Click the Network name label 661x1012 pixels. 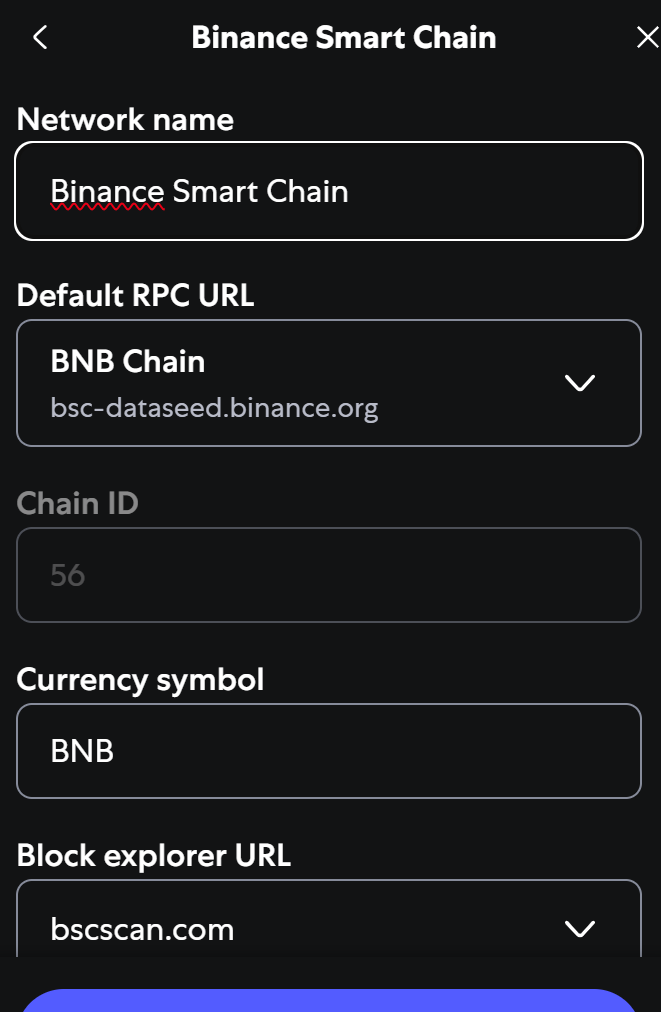125,120
